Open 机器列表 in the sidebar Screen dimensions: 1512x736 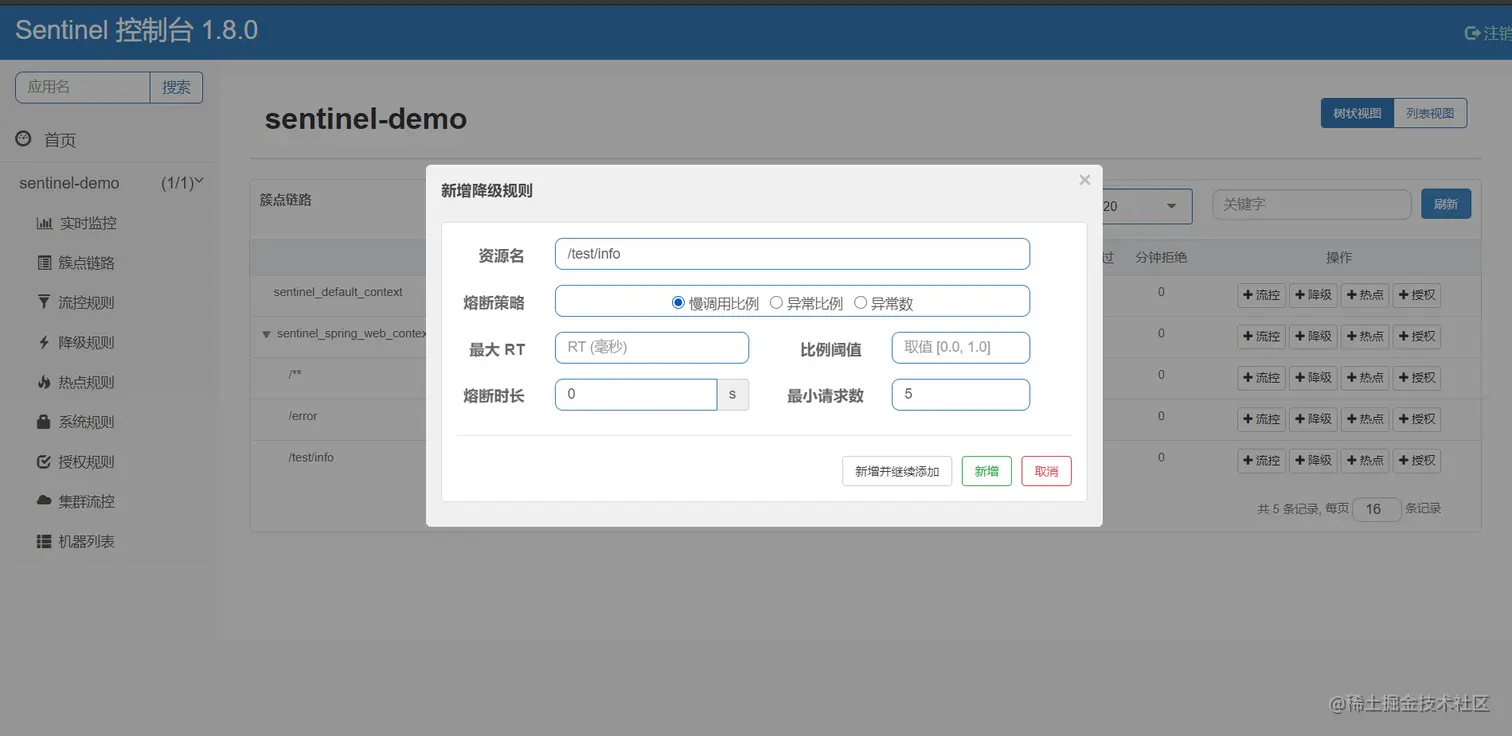[x=87, y=541]
